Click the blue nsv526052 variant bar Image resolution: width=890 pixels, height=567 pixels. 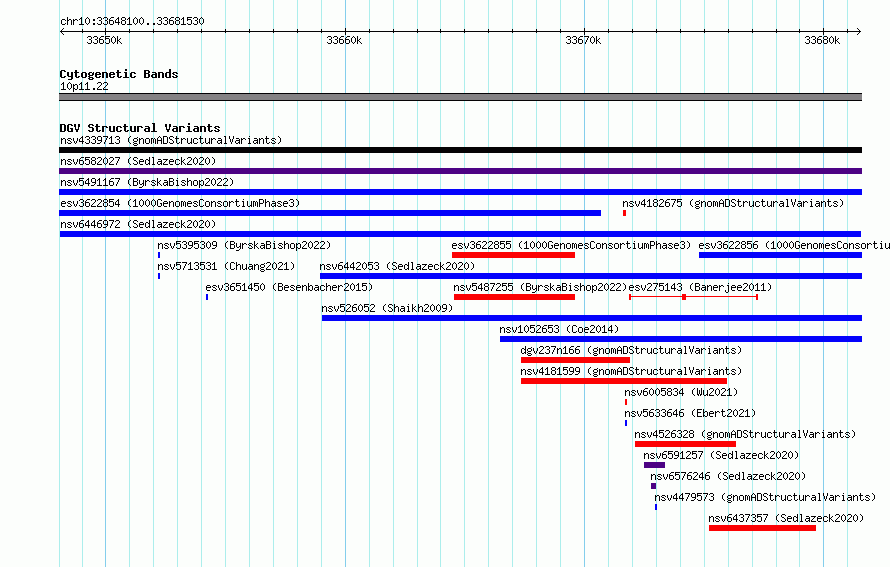click(x=592, y=318)
